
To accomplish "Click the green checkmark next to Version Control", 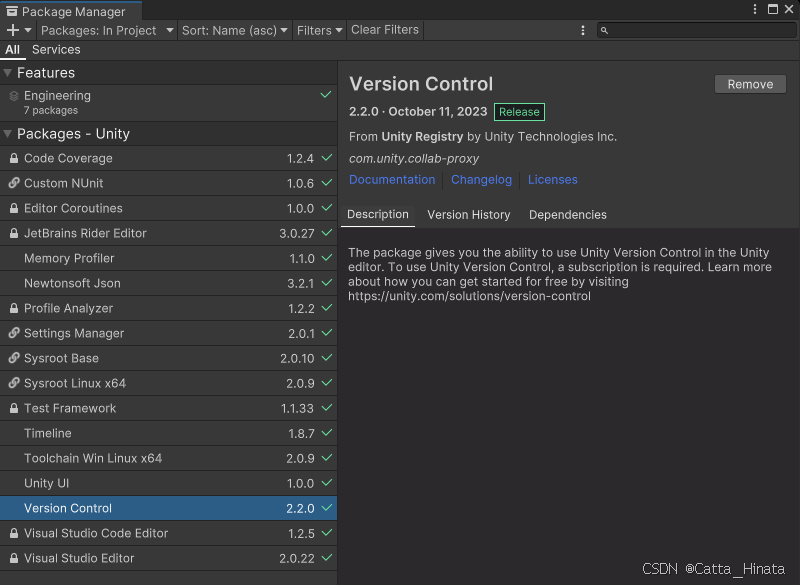I will (x=328, y=508).
